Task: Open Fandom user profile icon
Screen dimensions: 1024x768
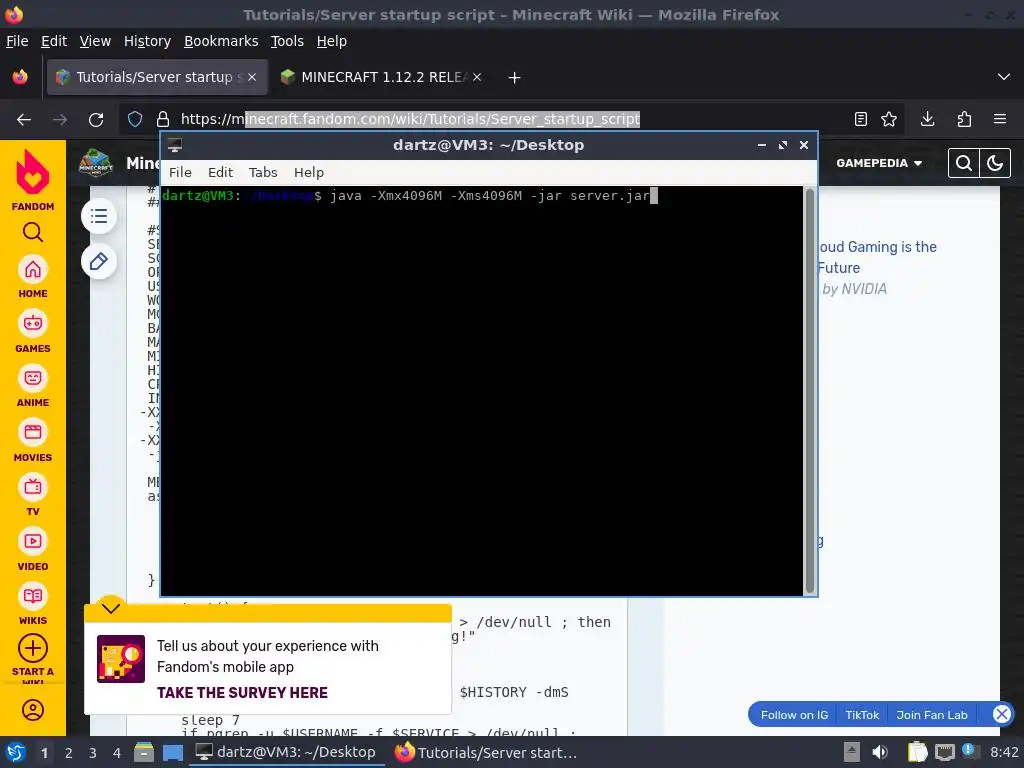Action: pos(33,710)
